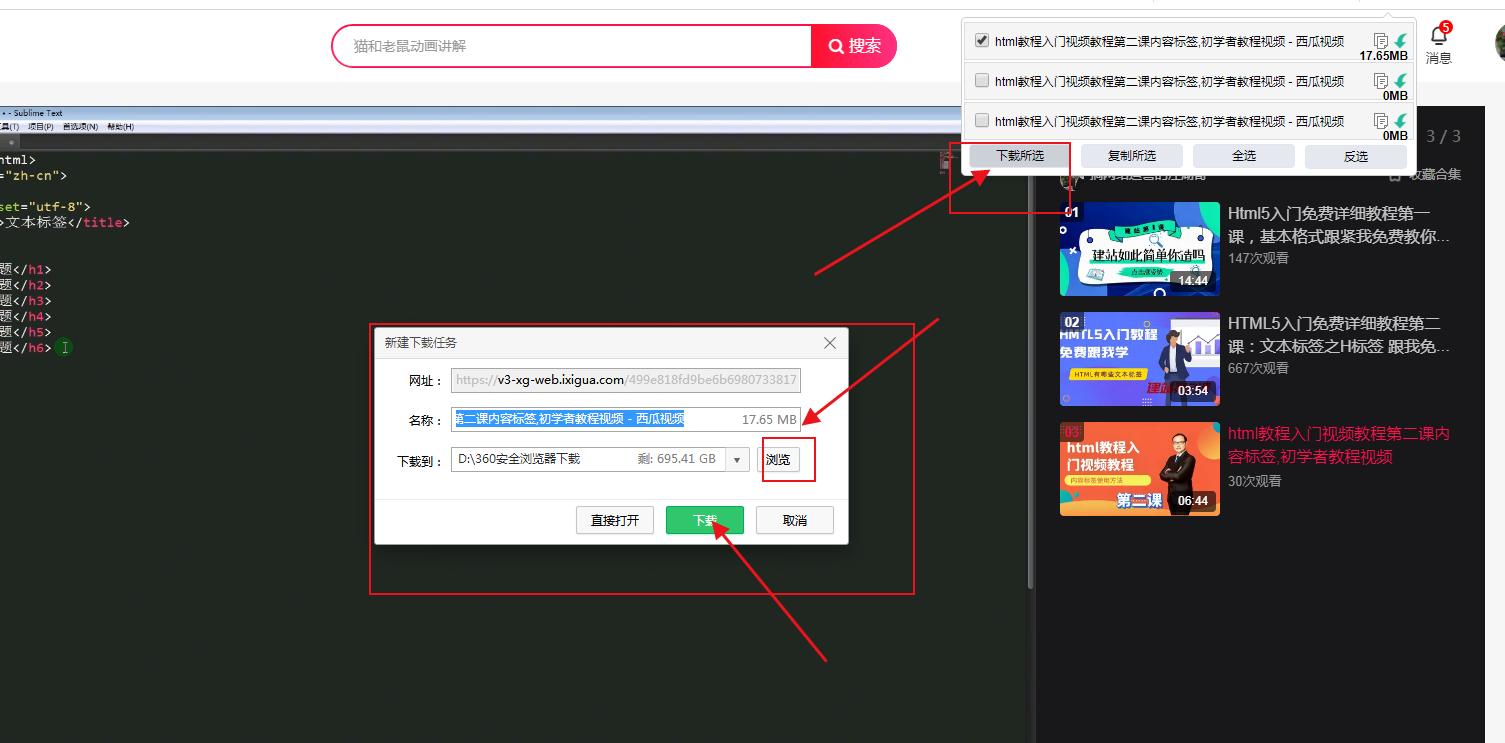Invert the selection with 反选
Viewport: 1505px width, 743px height.
(1356, 156)
